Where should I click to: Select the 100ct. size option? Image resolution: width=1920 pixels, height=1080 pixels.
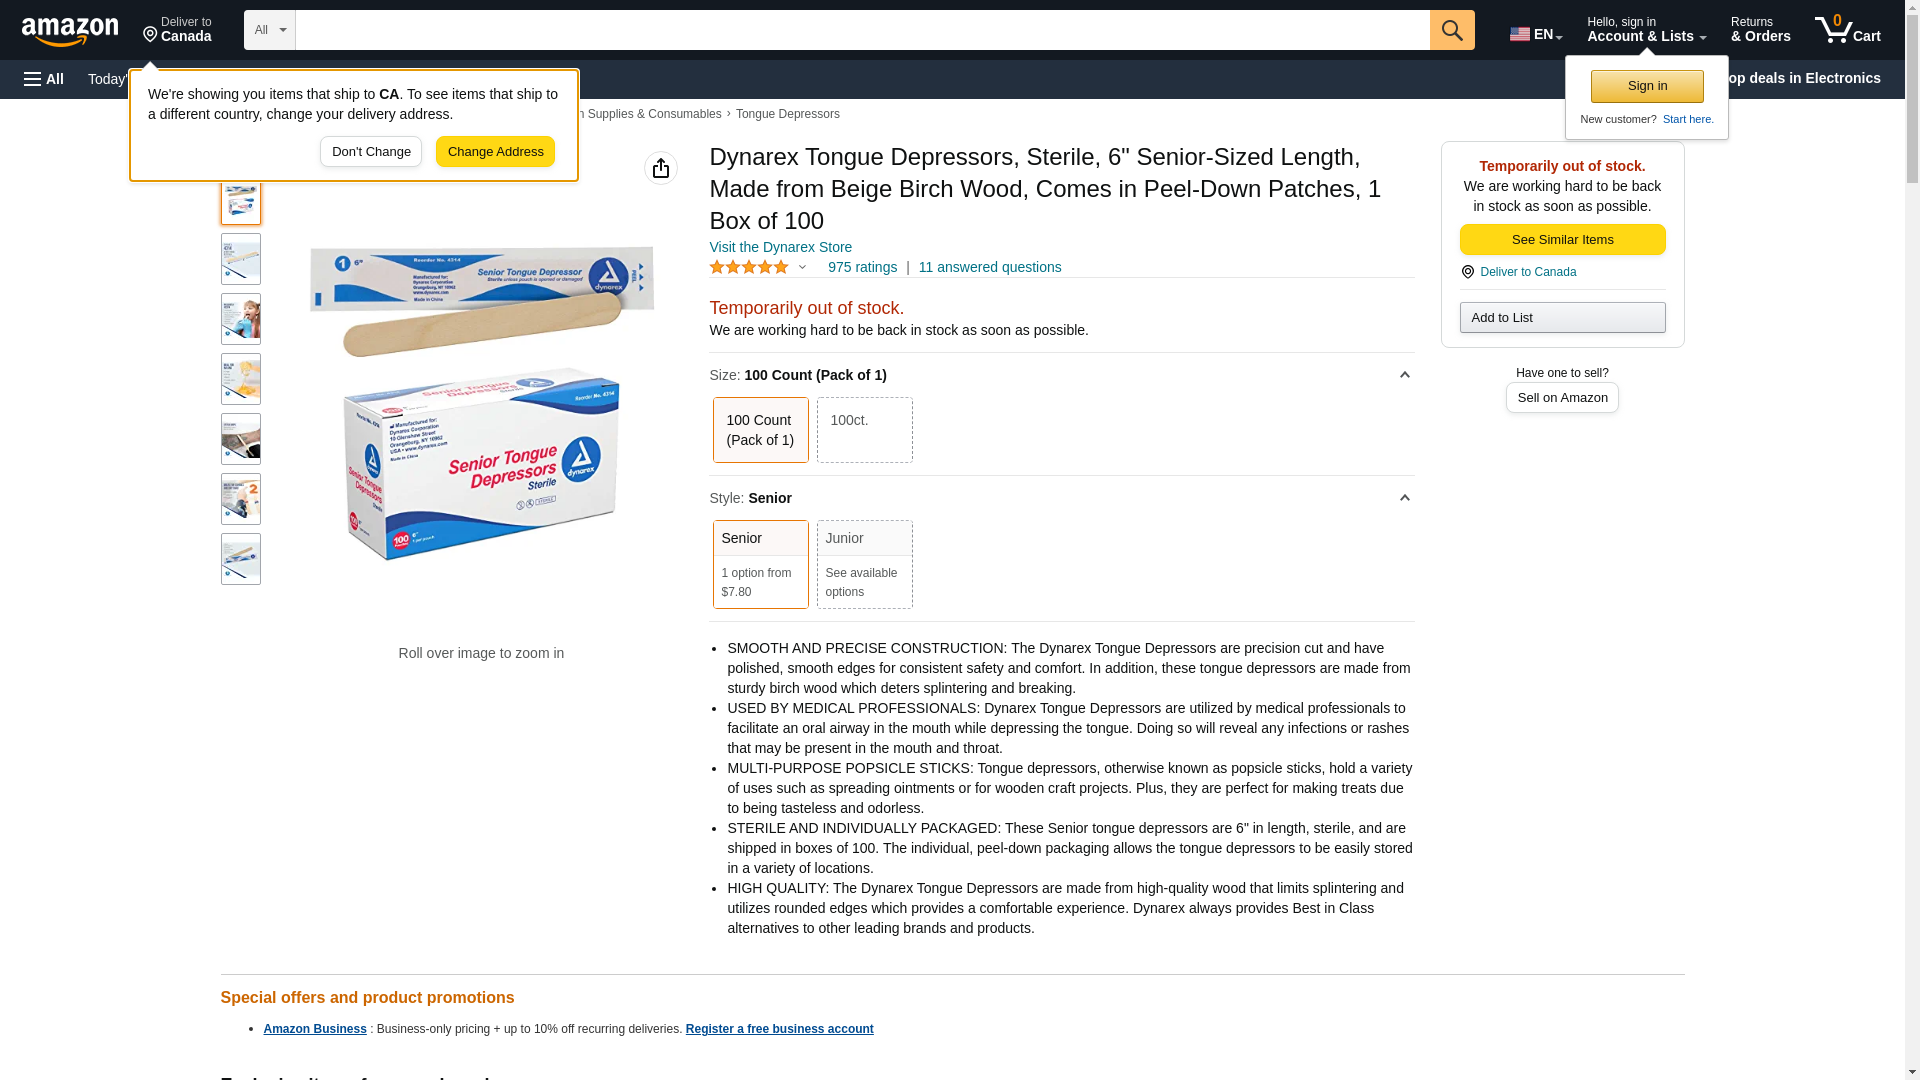(864, 430)
